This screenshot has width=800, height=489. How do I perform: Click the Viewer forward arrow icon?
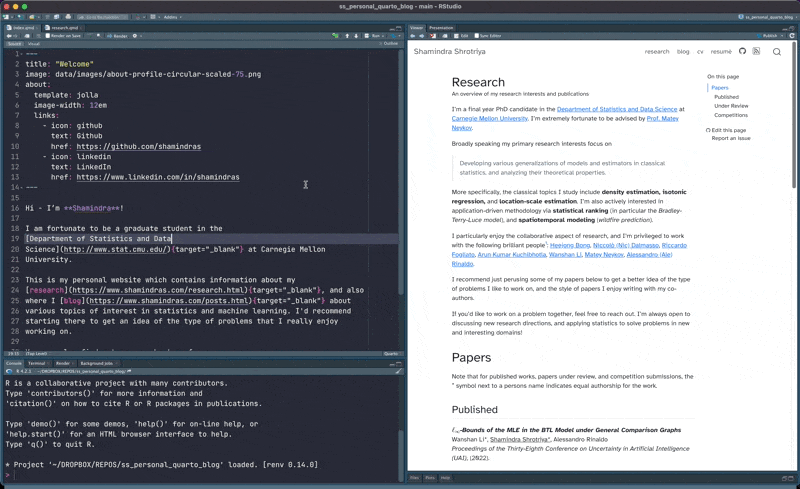421,36
